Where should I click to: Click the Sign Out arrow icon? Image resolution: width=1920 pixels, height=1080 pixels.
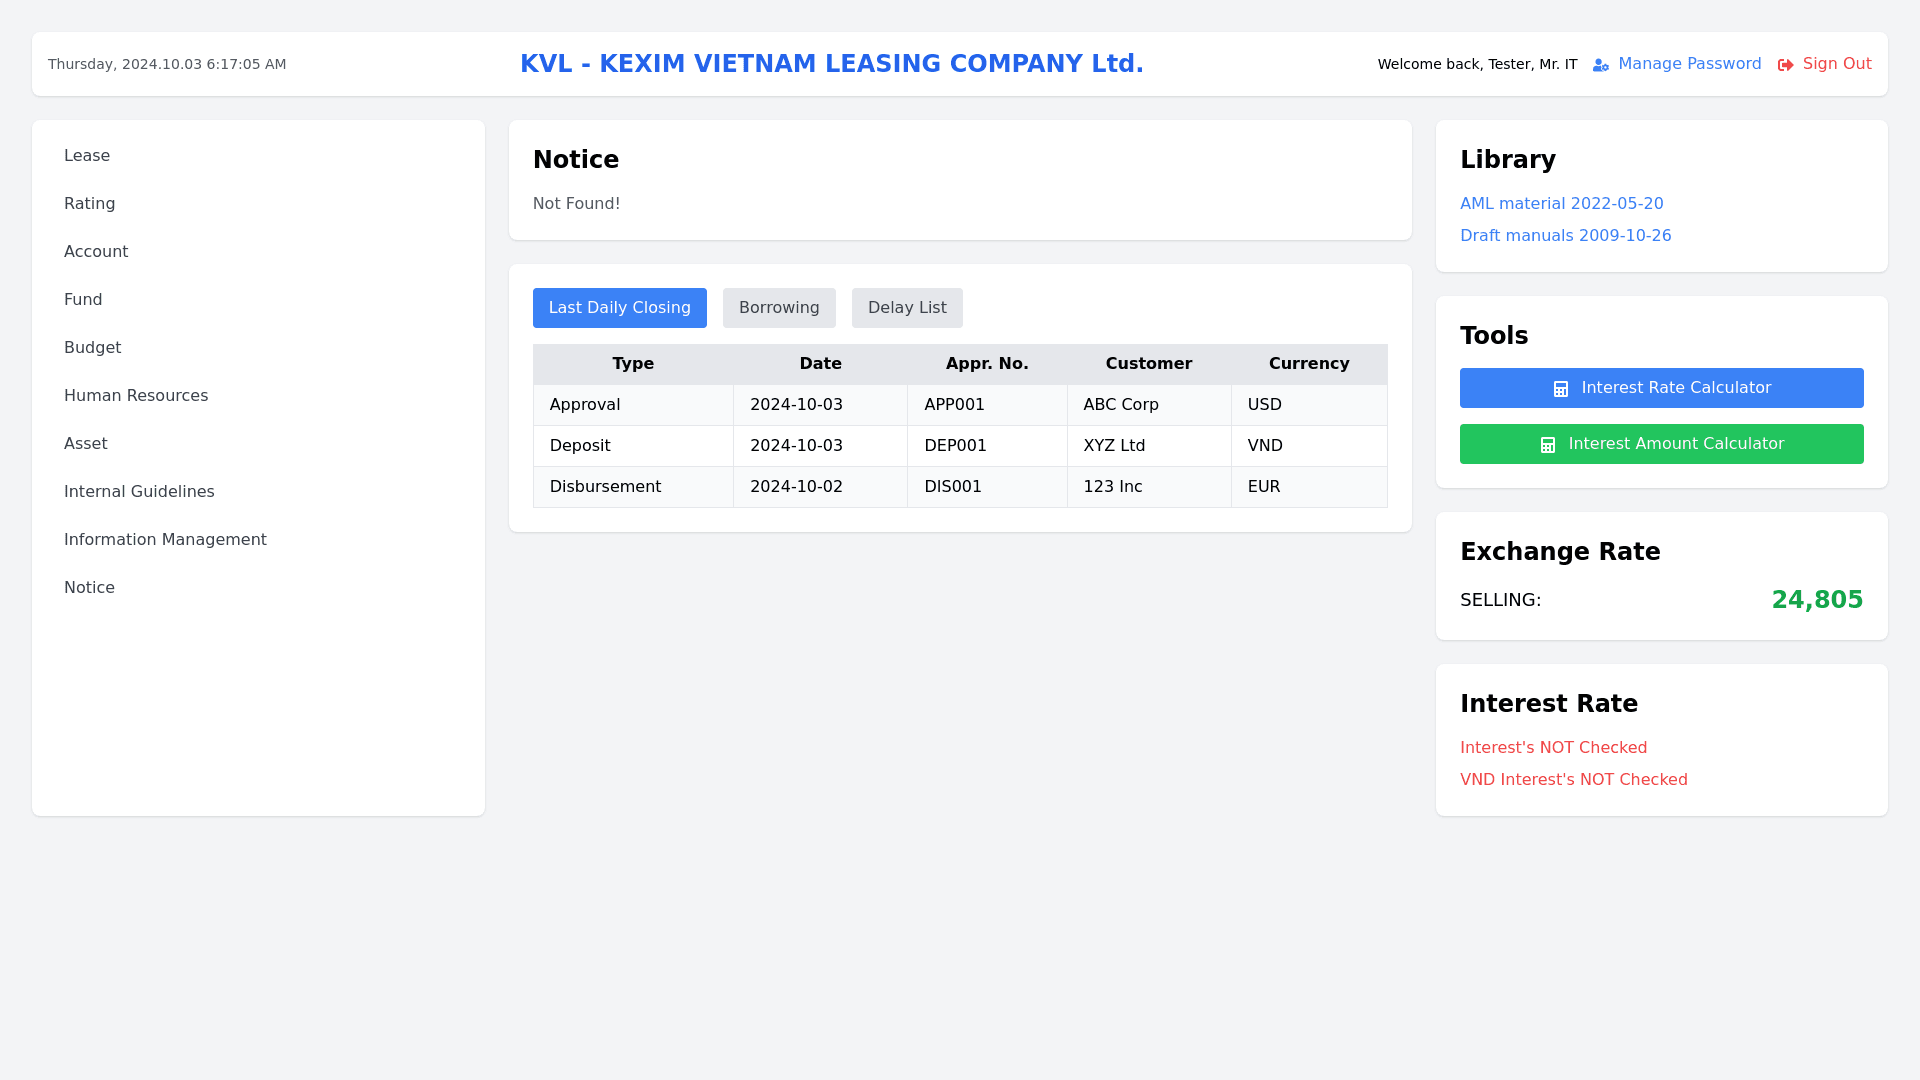1785,65
